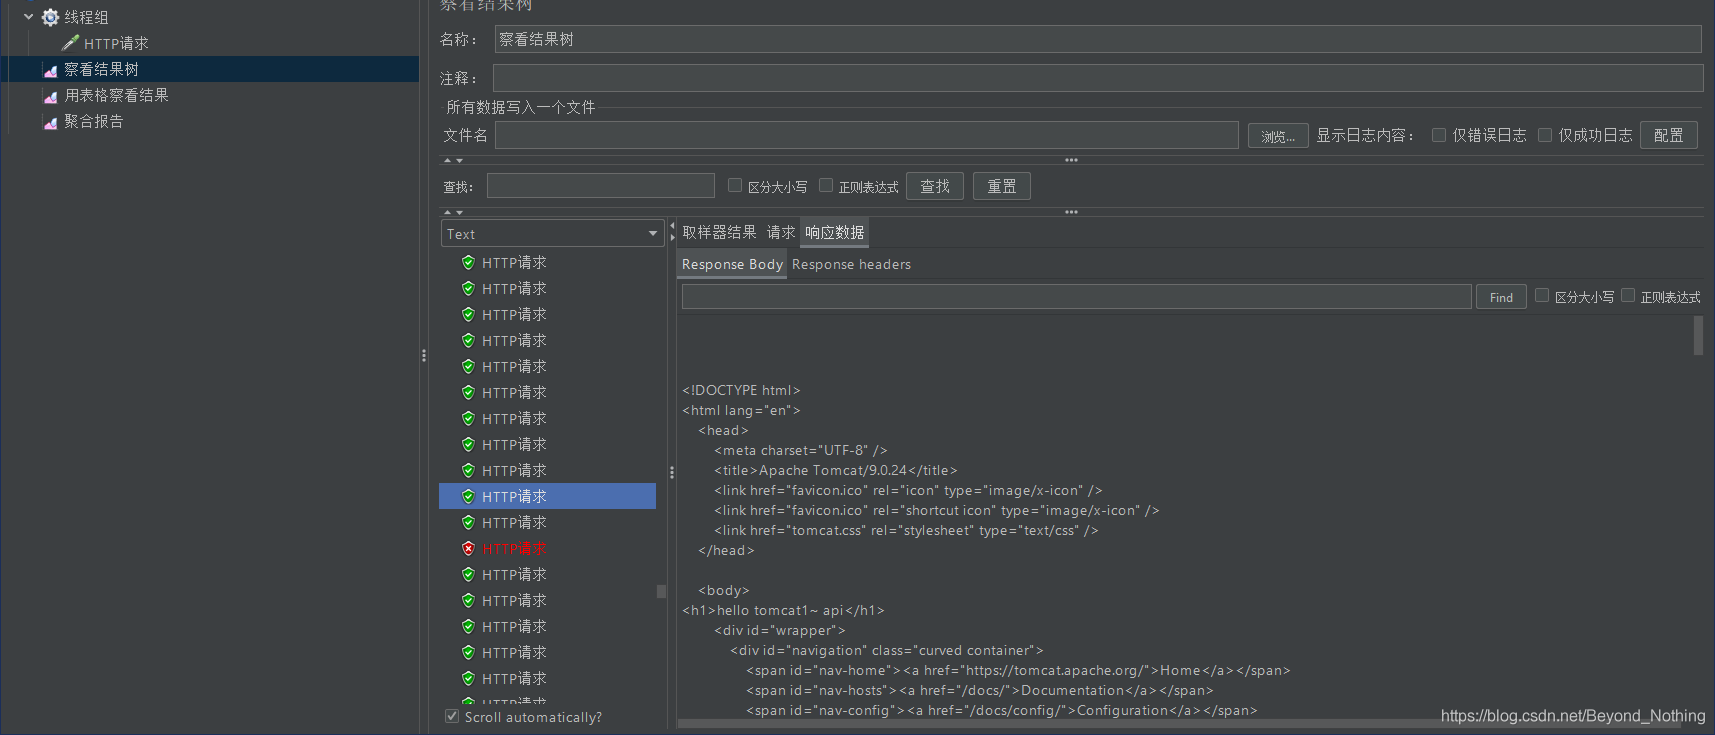
Task: Switch to the 响应数据 tab
Action: tap(835, 232)
